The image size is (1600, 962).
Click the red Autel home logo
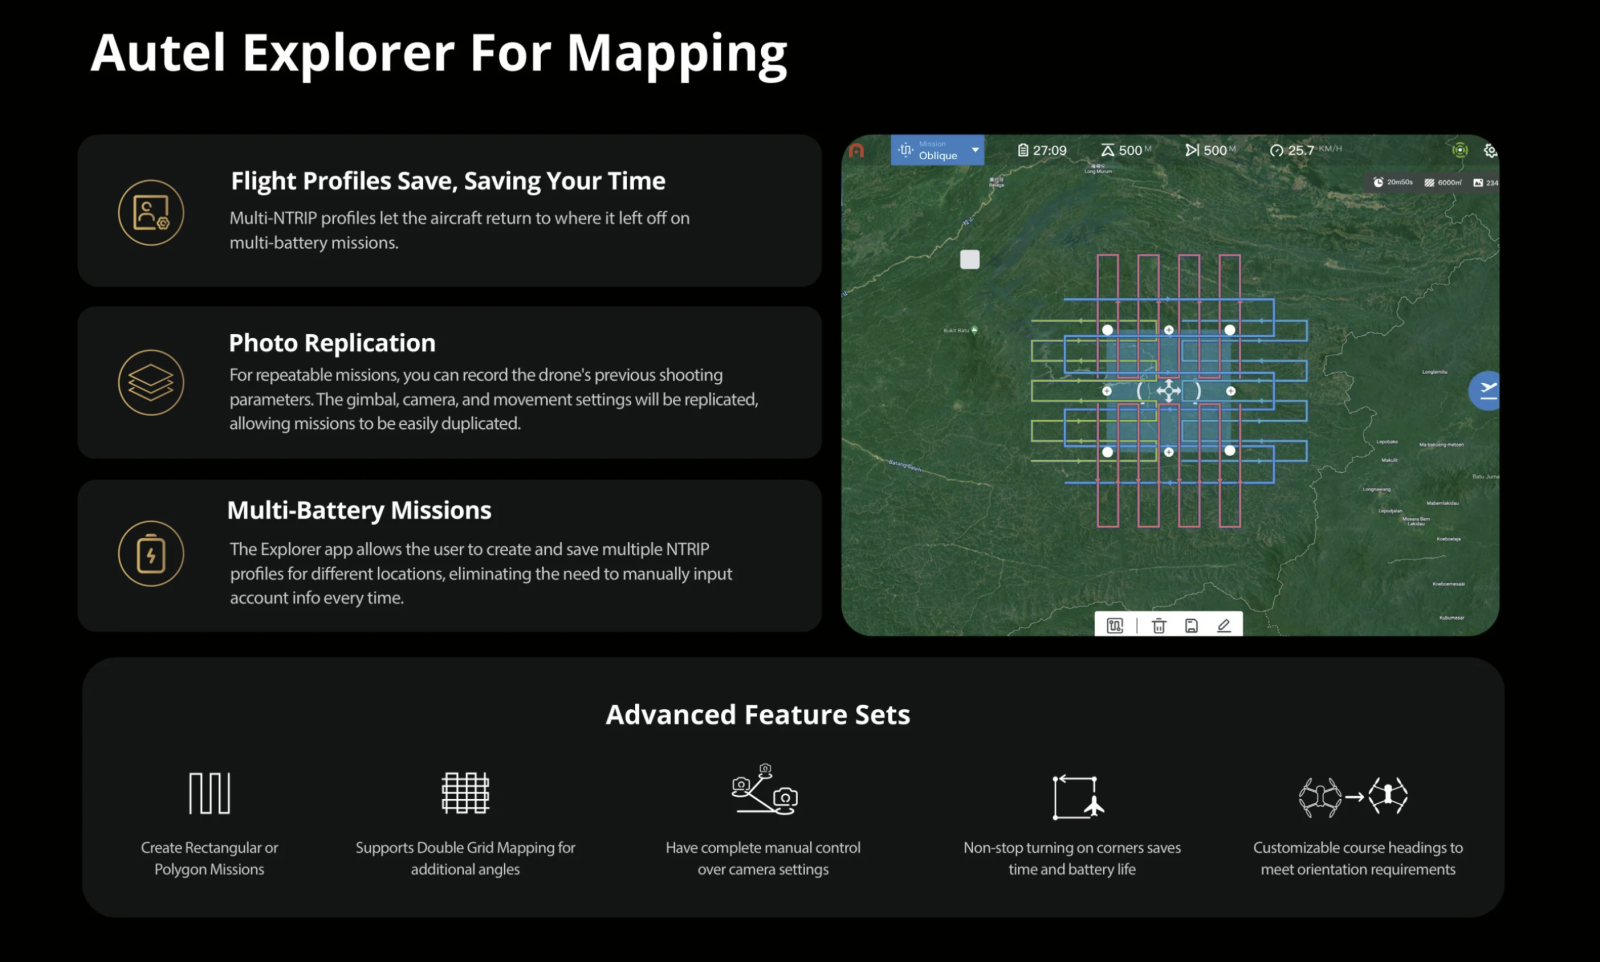coord(856,151)
